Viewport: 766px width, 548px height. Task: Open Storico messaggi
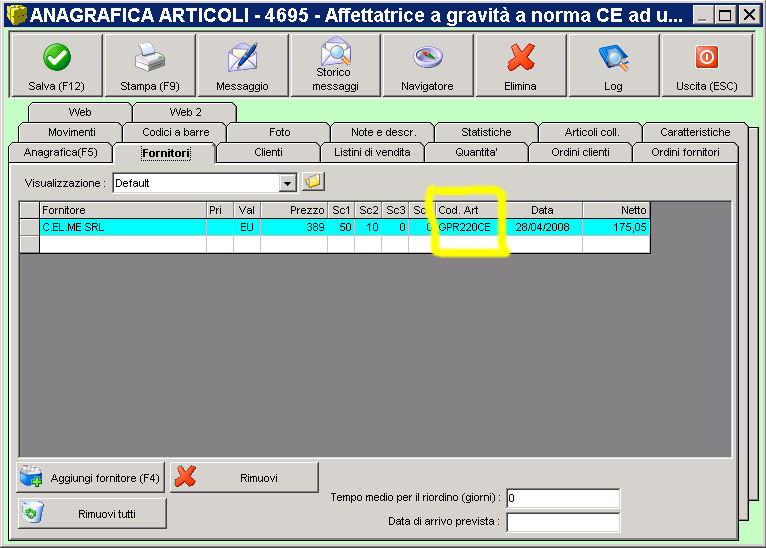click(x=335, y=65)
